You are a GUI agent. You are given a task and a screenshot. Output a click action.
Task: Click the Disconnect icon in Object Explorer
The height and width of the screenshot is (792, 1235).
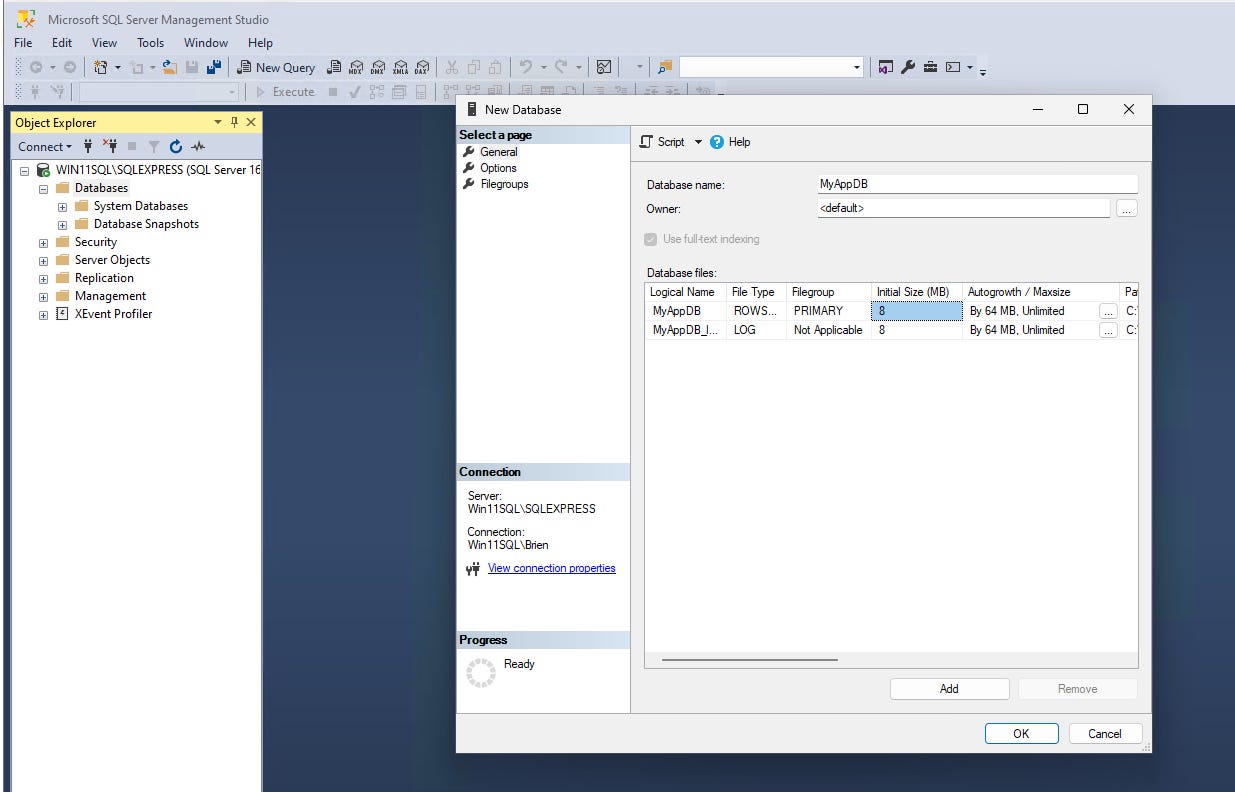click(113, 146)
